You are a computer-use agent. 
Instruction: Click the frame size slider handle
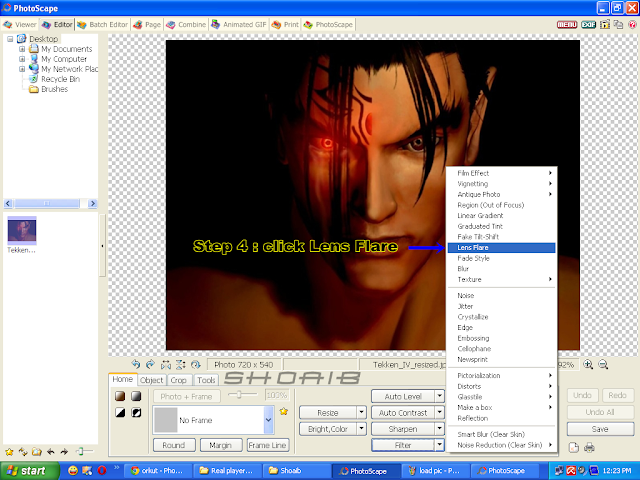(239, 394)
